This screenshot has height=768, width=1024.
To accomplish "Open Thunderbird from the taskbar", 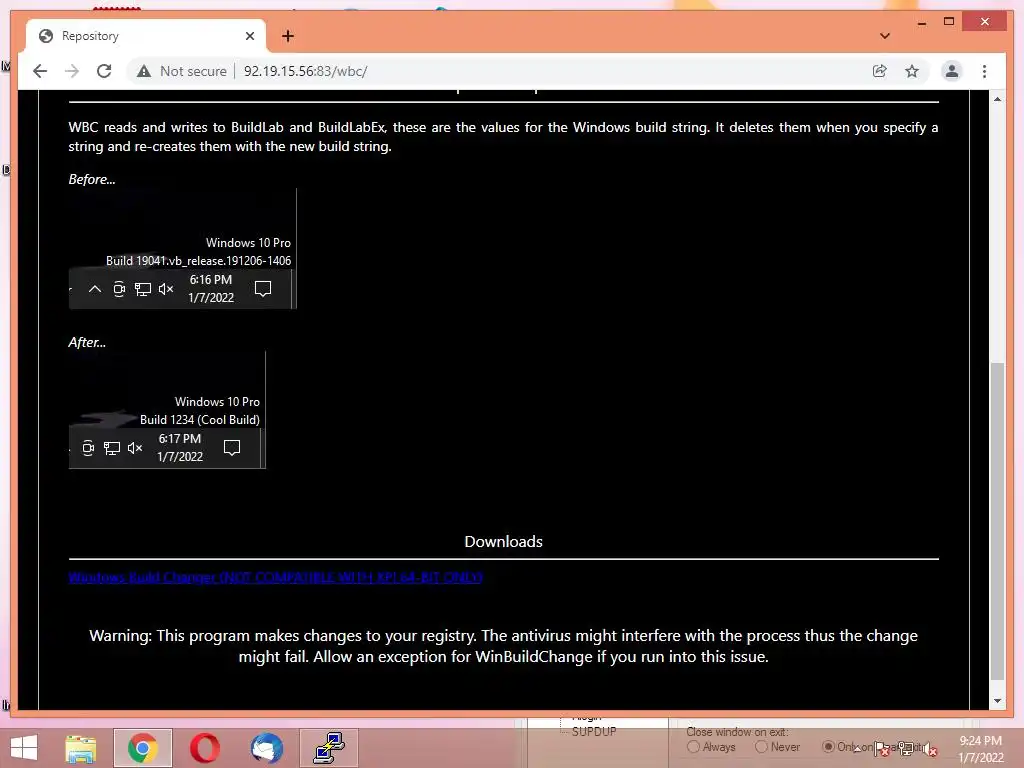I will 267,748.
